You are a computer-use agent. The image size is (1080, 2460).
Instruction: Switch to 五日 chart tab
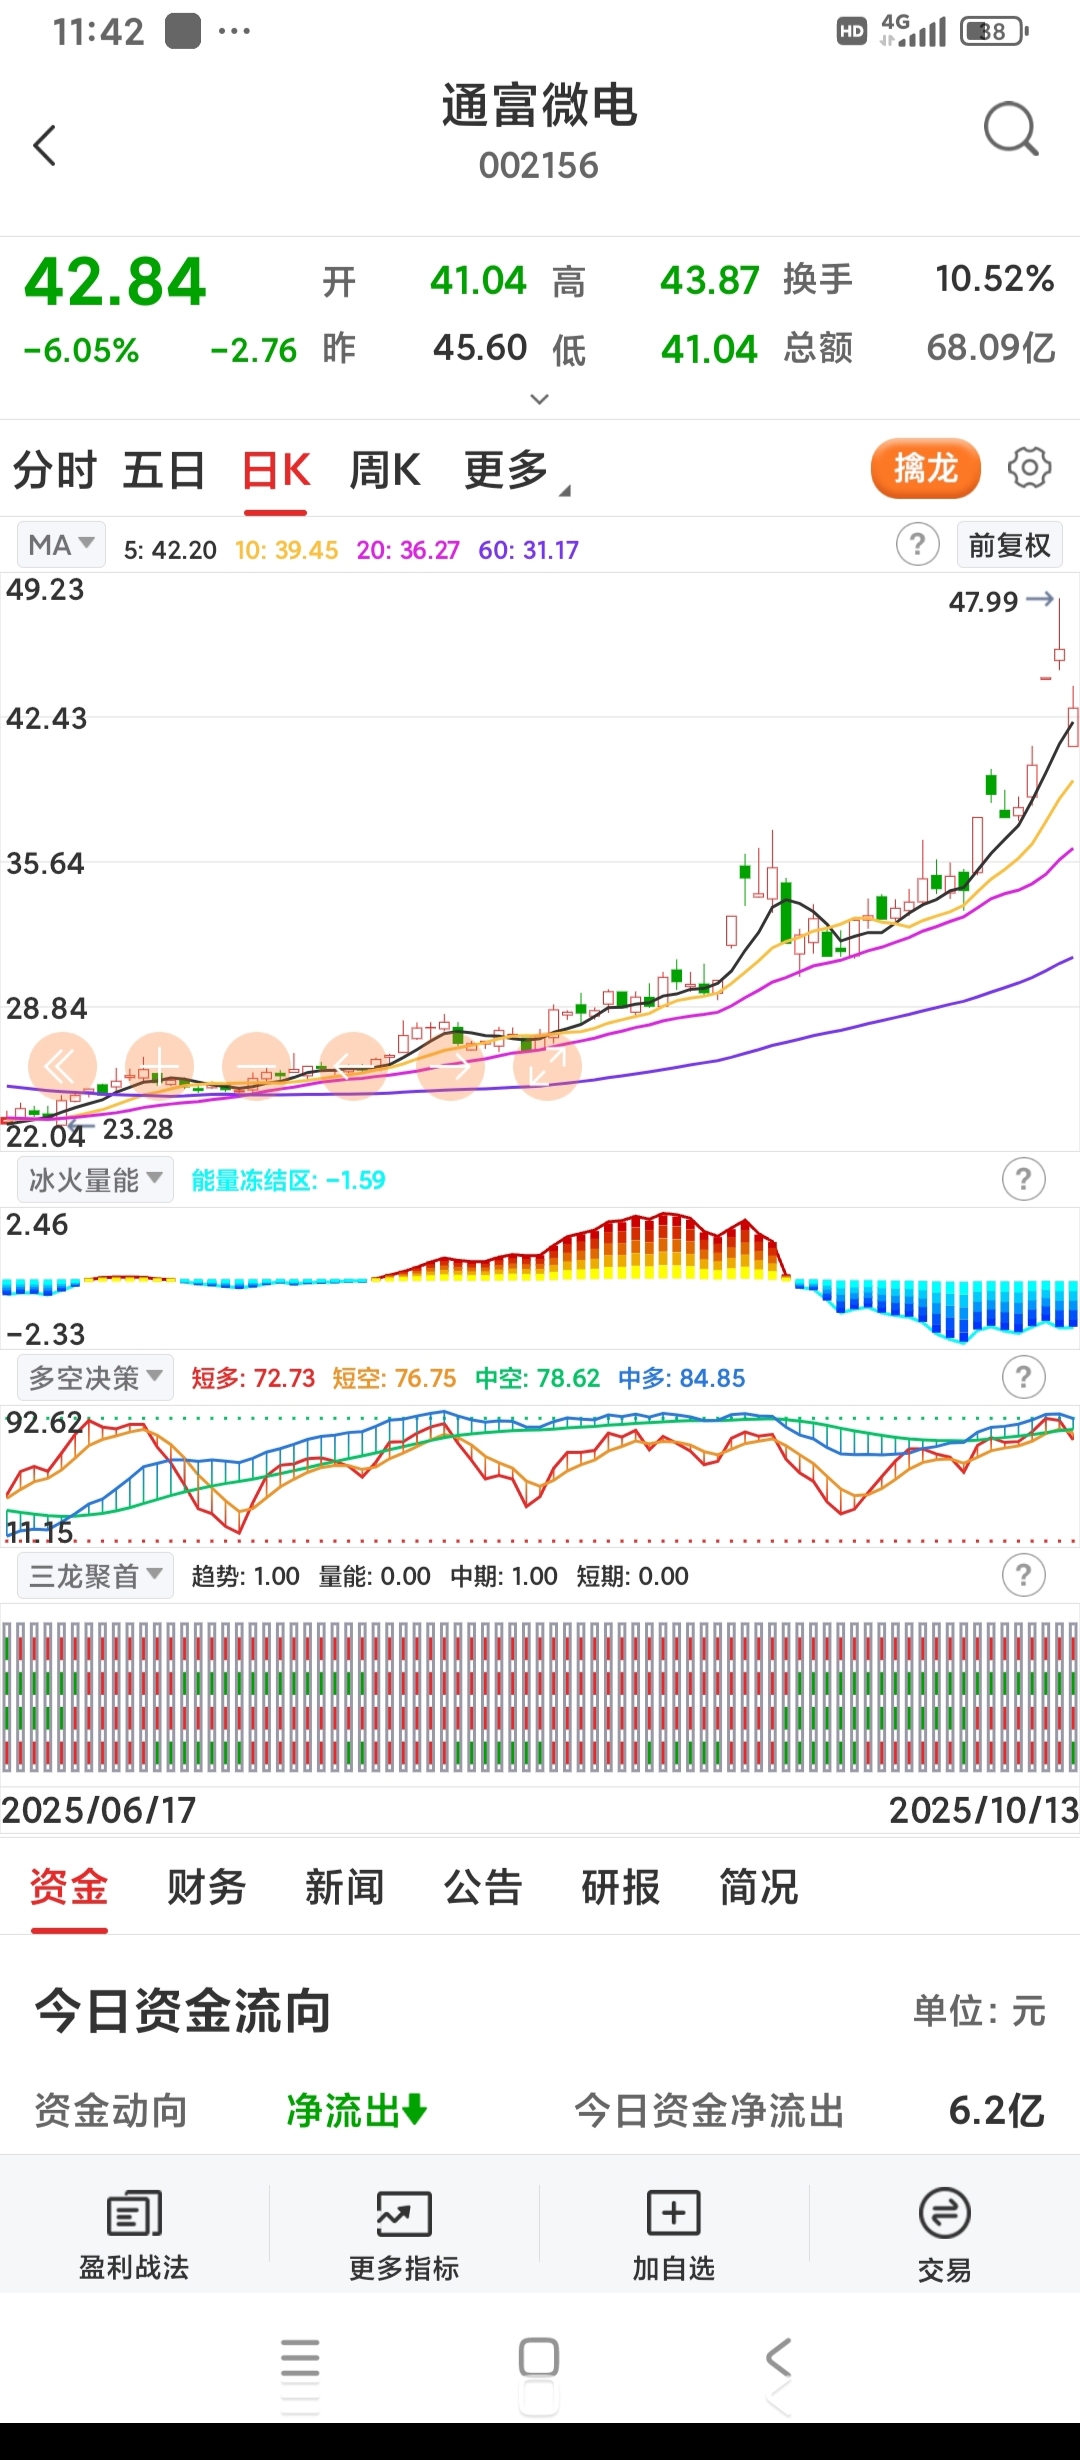coord(164,470)
